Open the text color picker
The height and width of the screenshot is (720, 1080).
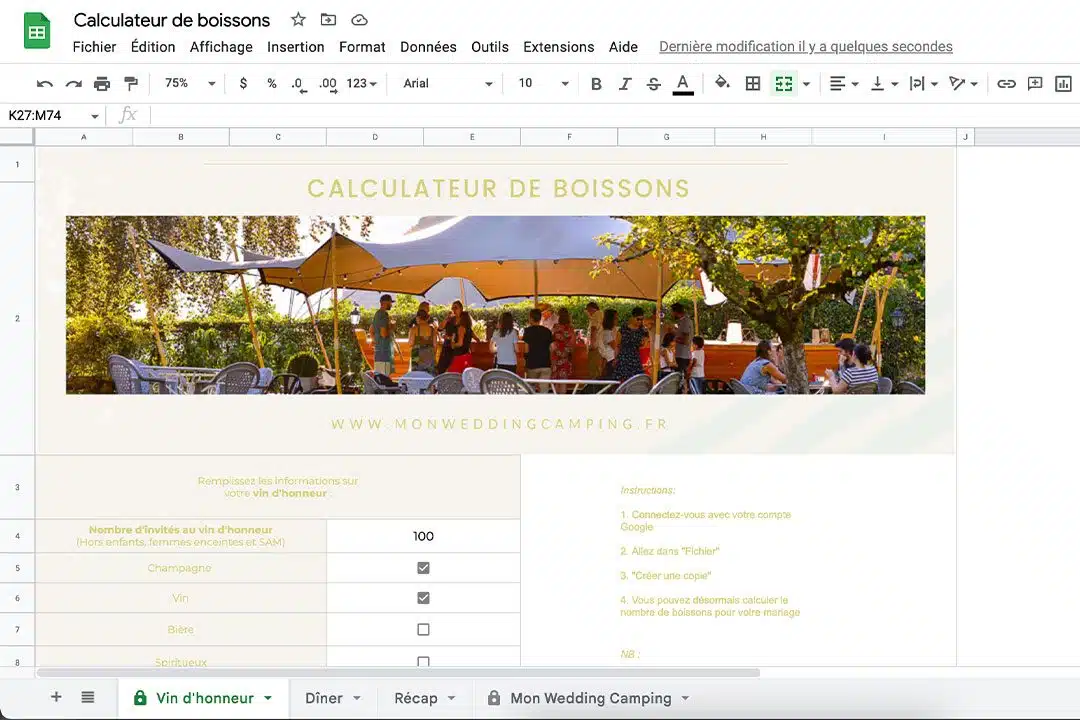coord(683,84)
